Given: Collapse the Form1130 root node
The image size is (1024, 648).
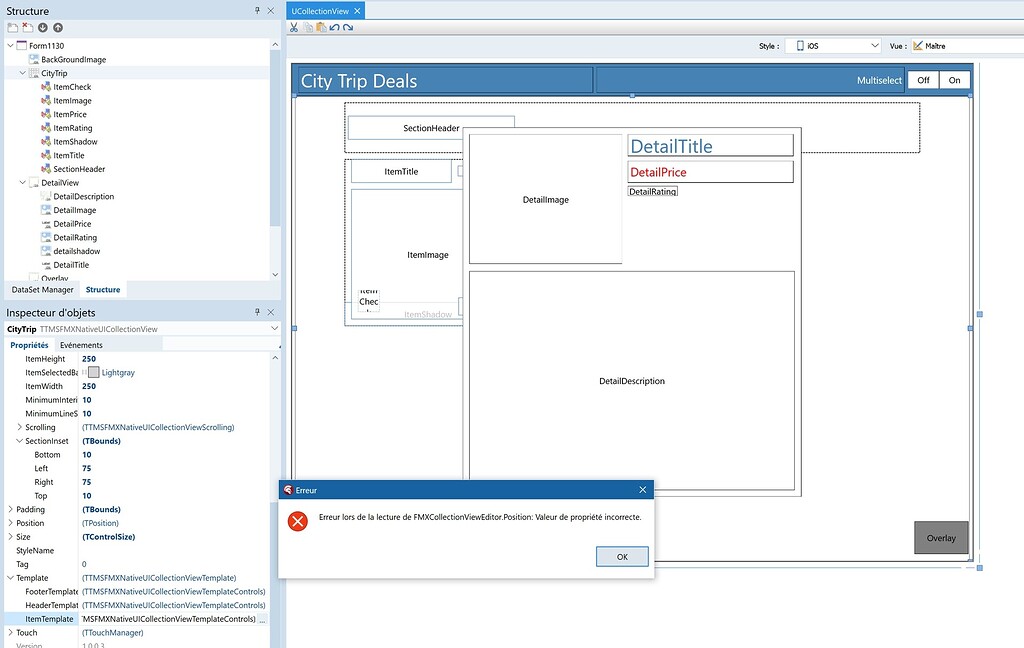Looking at the screenshot, I should pyautogui.click(x=10, y=45).
